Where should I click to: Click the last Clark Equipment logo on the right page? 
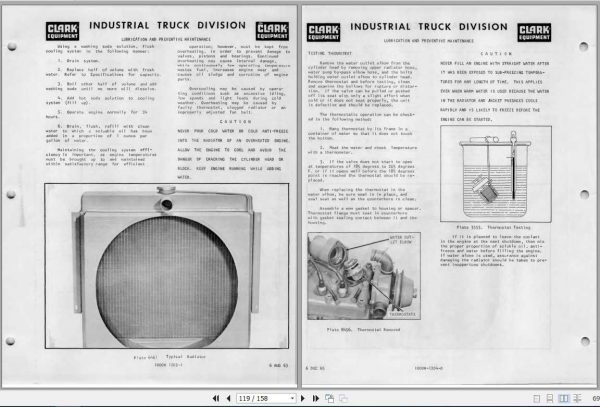[534, 32]
